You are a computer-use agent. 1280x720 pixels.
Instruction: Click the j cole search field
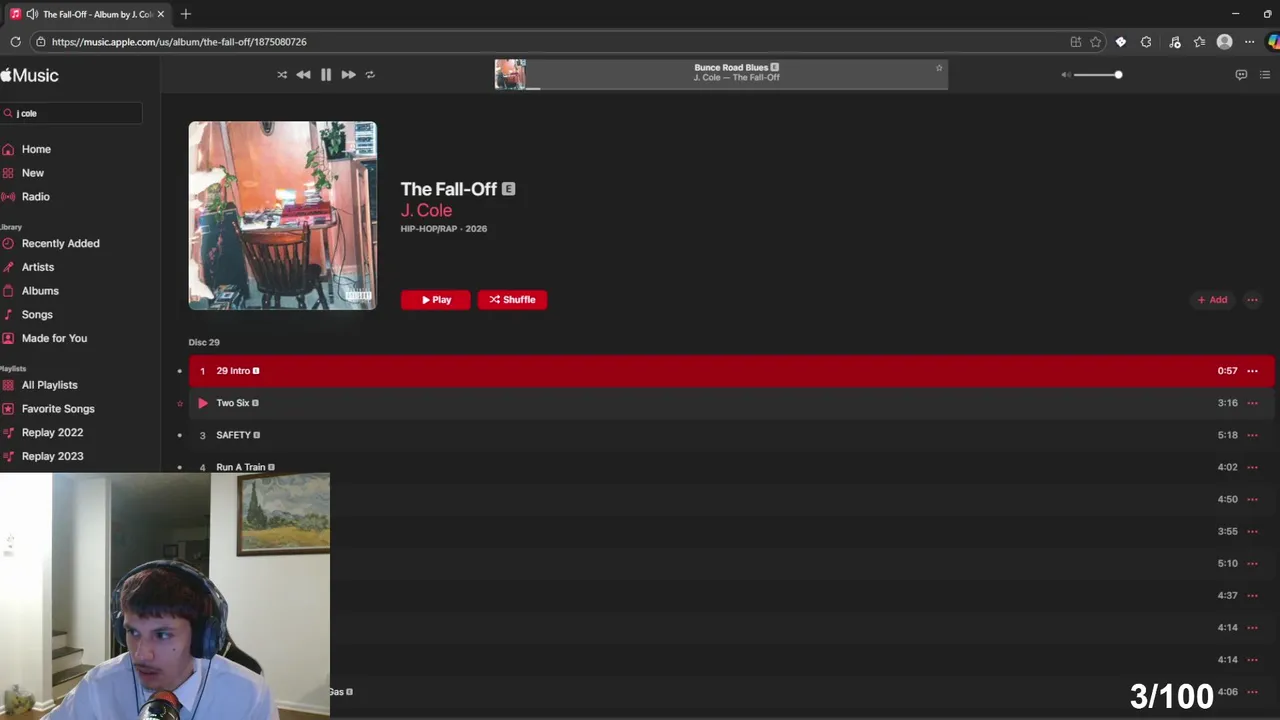(x=71, y=113)
